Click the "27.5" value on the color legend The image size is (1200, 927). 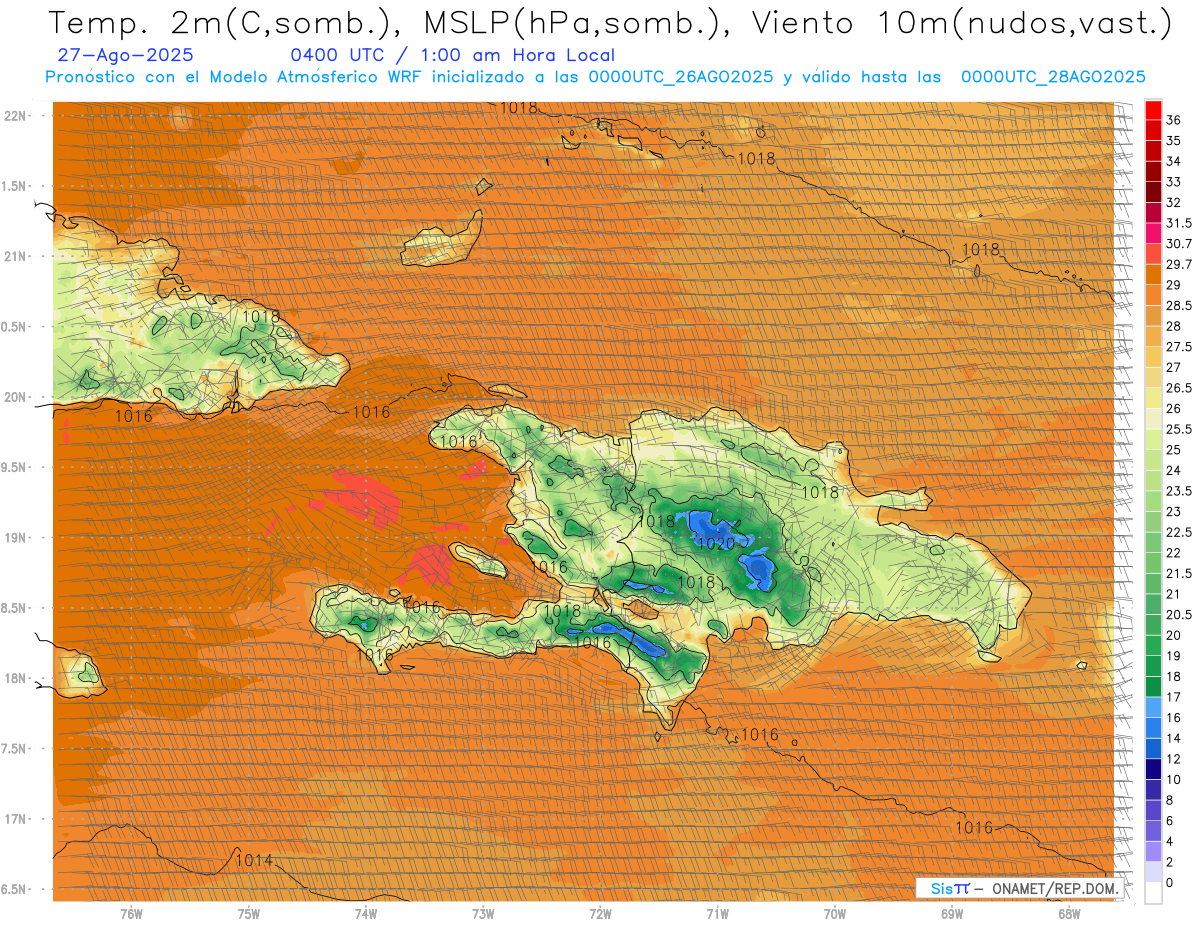(x=1179, y=347)
